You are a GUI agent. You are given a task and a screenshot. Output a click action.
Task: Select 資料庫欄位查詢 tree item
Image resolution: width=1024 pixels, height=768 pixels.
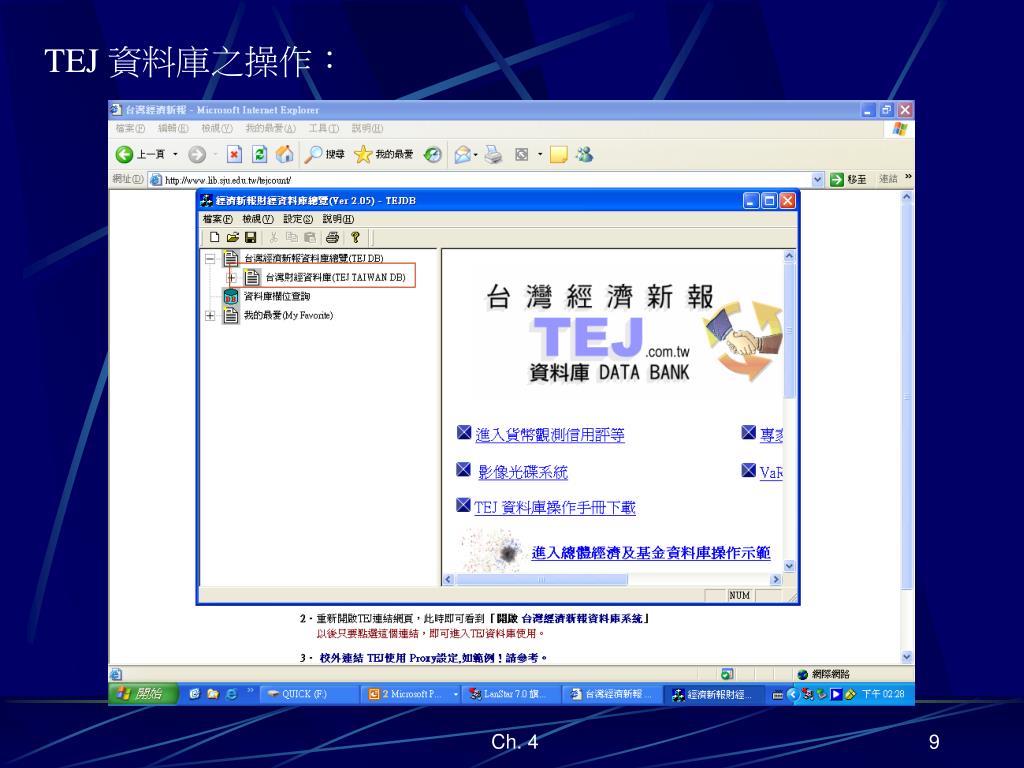[x=277, y=296]
